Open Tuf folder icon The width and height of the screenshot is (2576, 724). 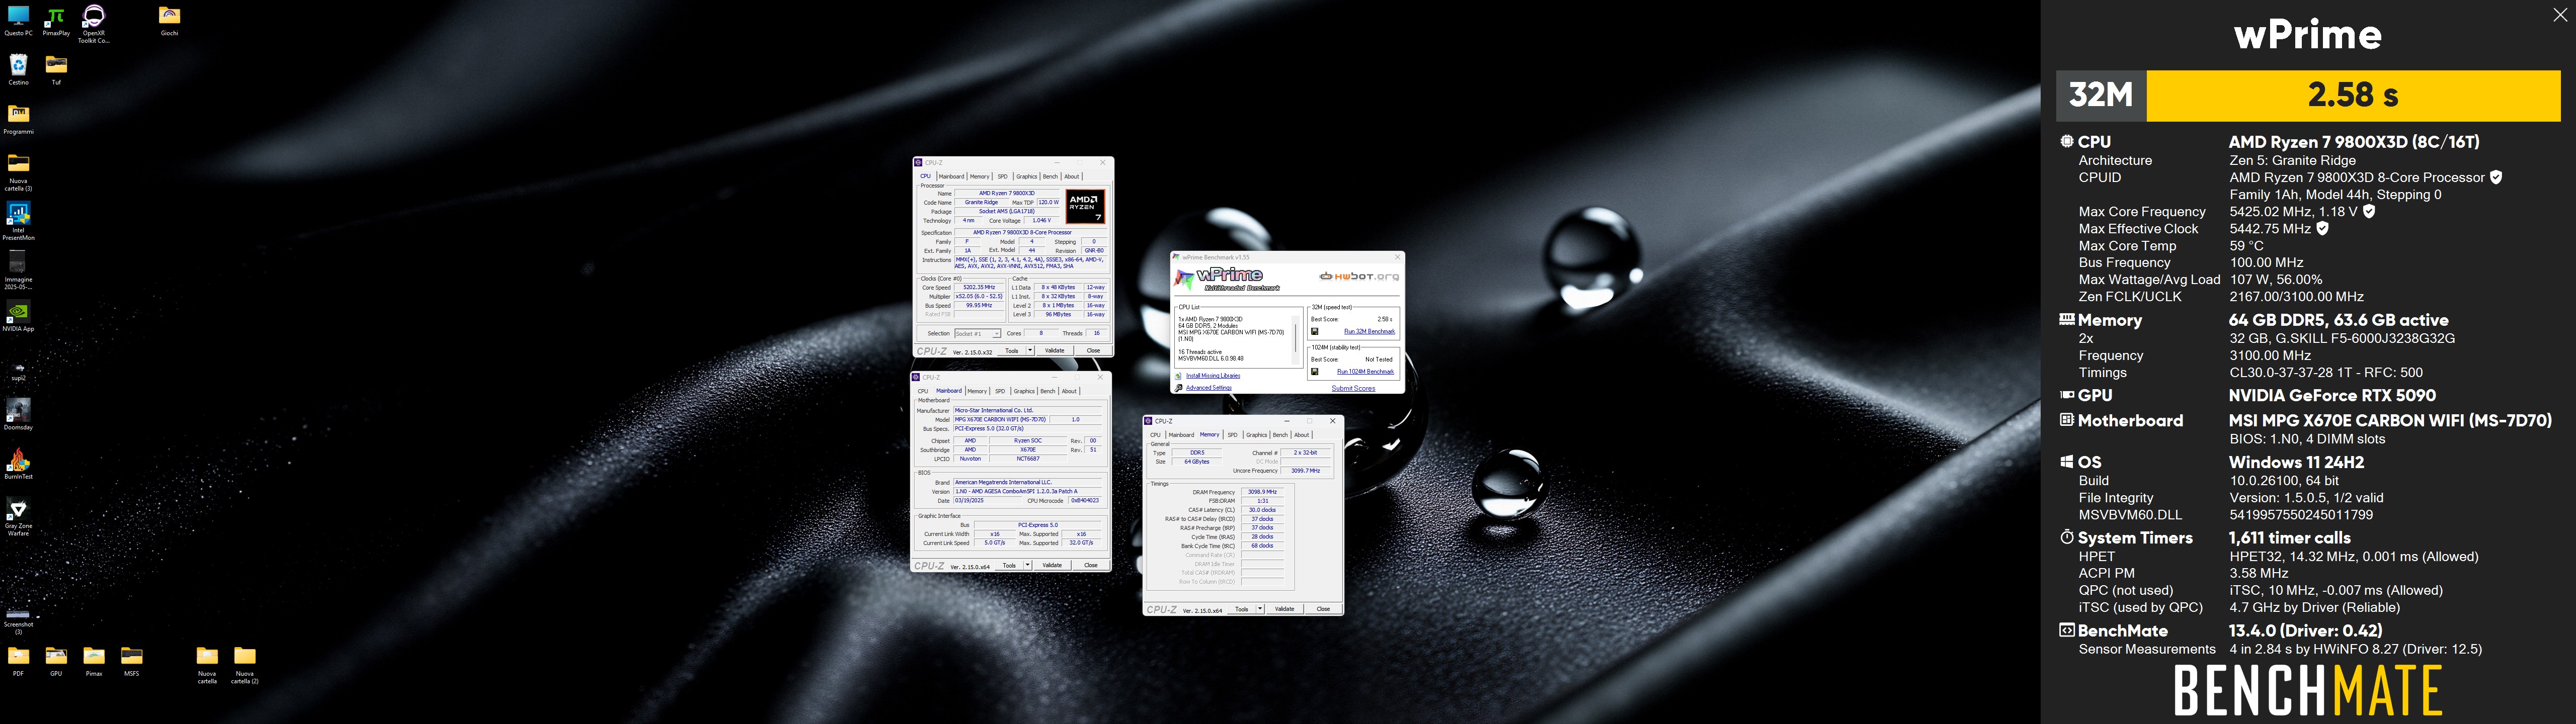click(56, 69)
